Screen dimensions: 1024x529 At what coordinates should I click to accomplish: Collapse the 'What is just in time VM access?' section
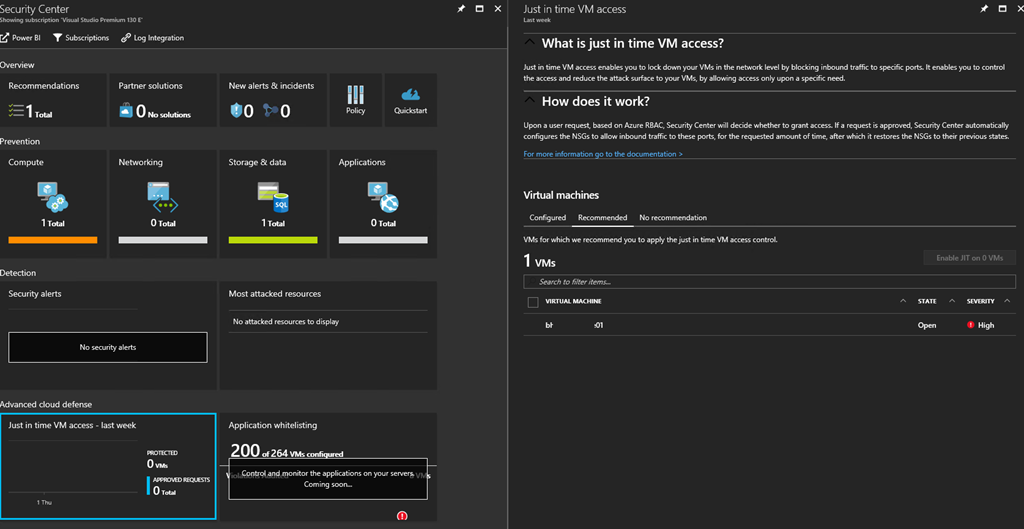pyautogui.click(x=530, y=44)
